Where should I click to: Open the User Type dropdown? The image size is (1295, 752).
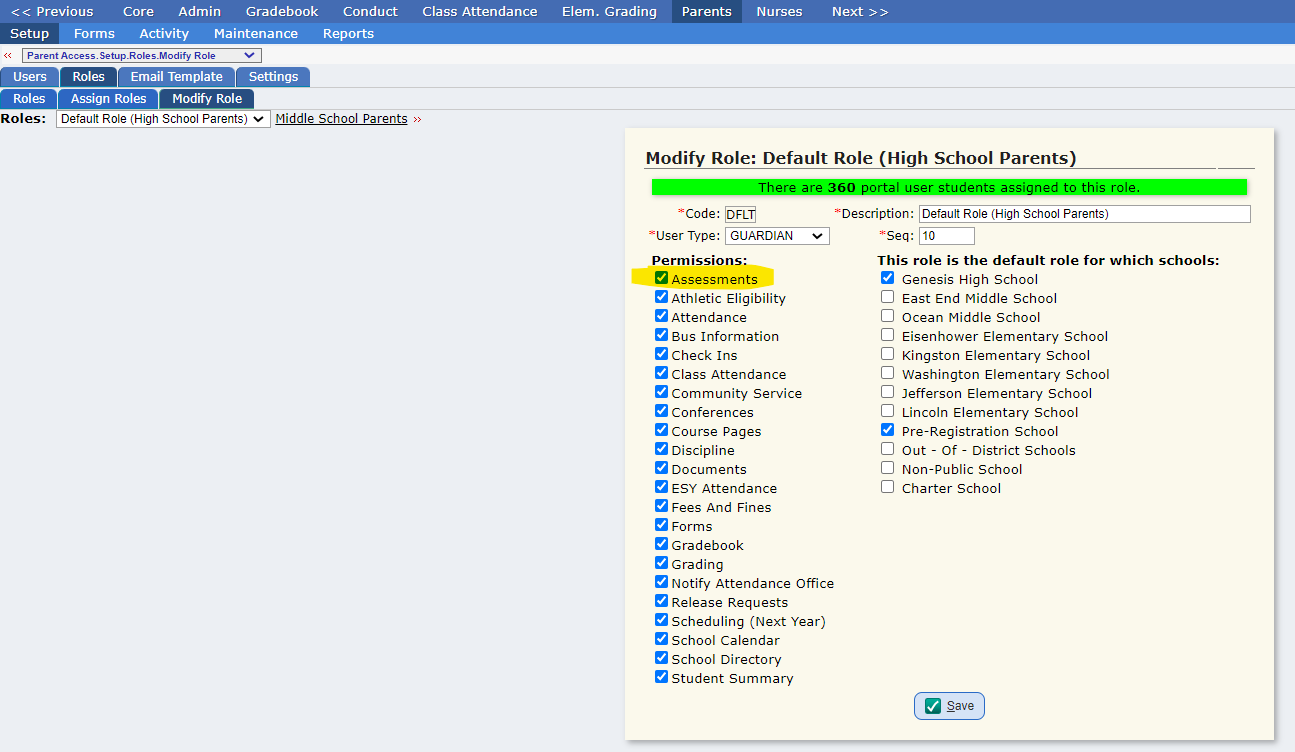777,235
